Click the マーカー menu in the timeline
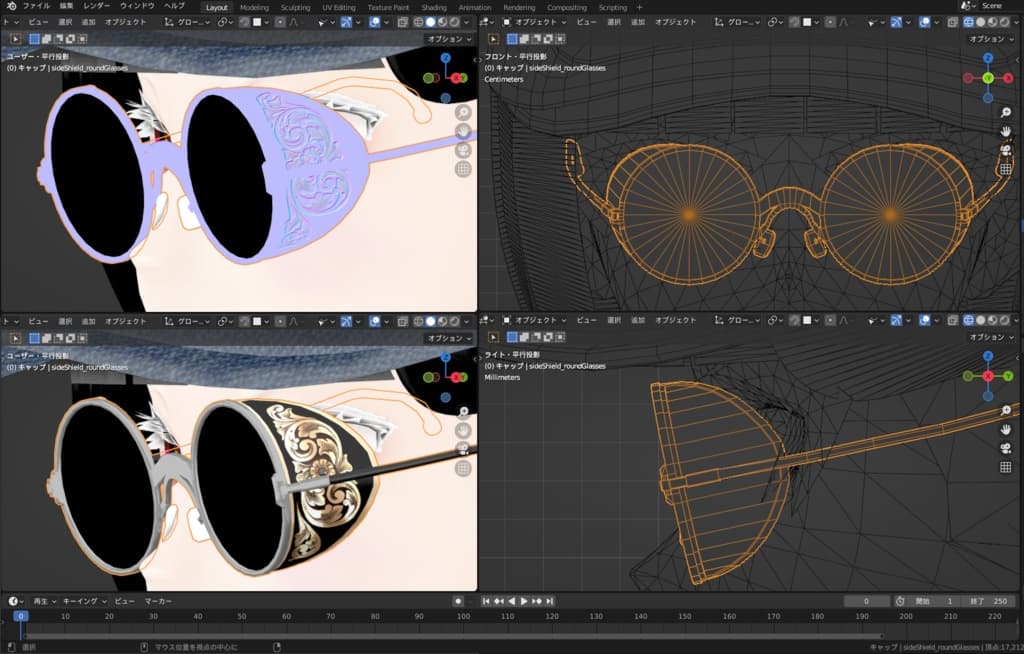 pos(158,601)
